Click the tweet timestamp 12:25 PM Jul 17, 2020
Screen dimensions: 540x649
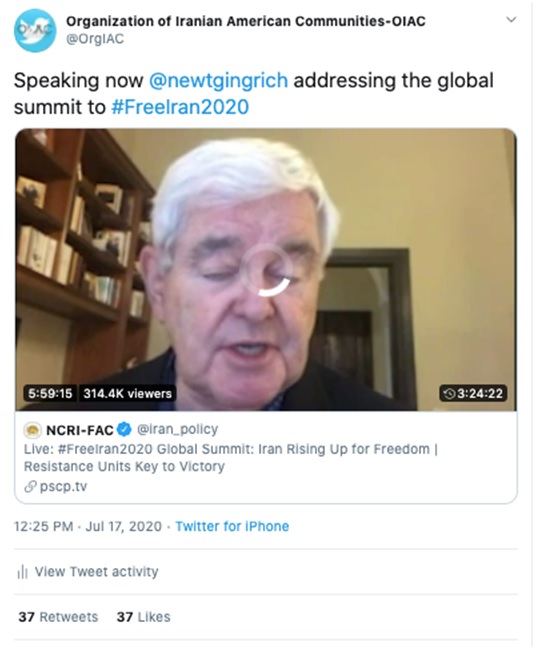(x=88, y=526)
